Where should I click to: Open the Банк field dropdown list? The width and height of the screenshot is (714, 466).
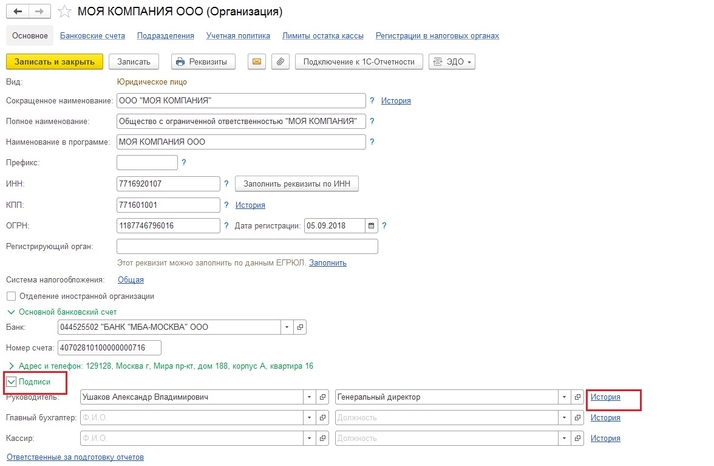pyautogui.click(x=286, y=327)
